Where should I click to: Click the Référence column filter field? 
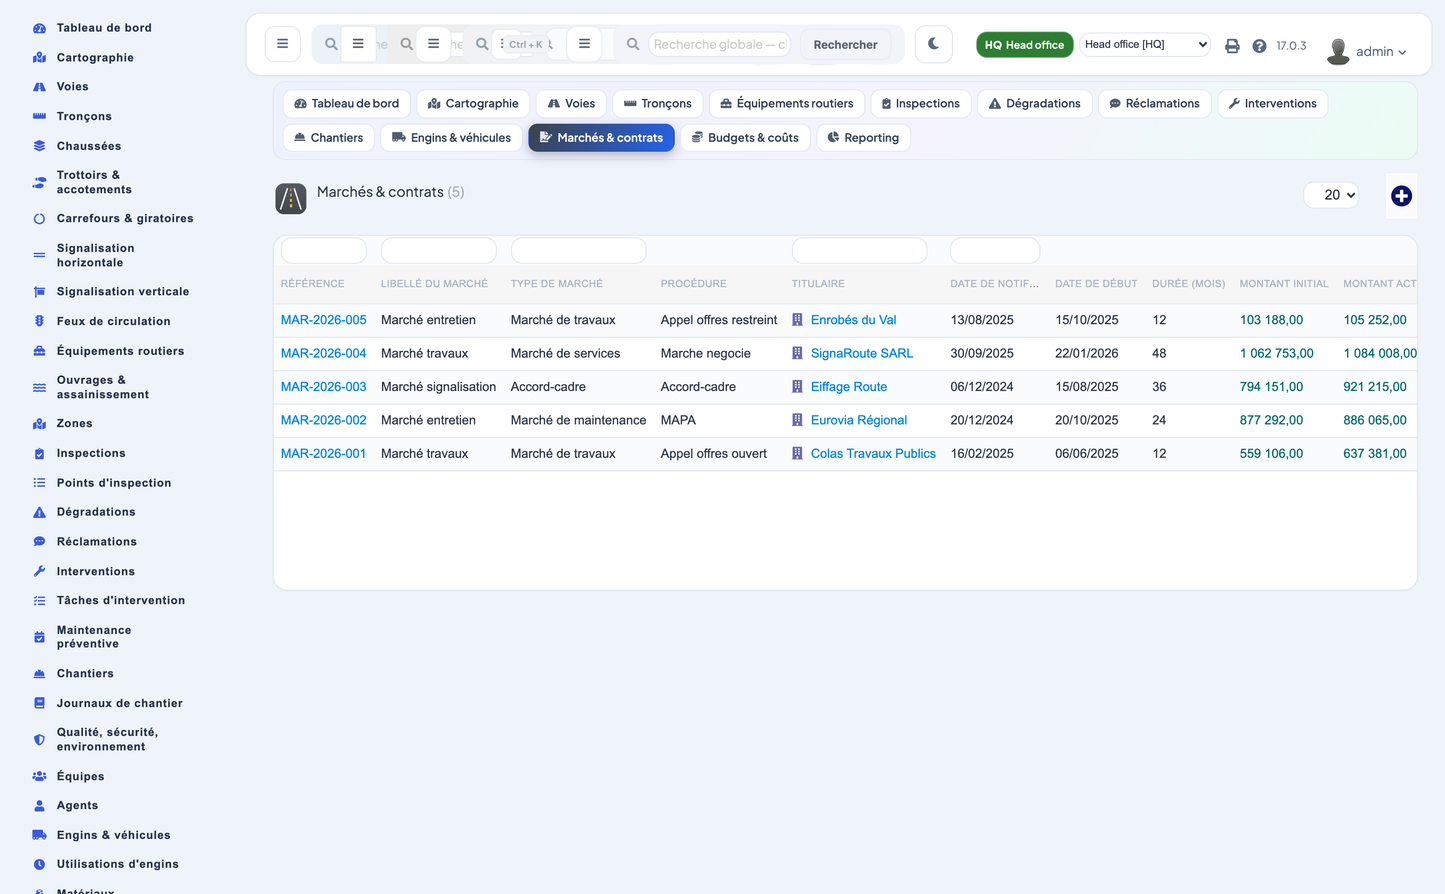[x=323, y=250]
